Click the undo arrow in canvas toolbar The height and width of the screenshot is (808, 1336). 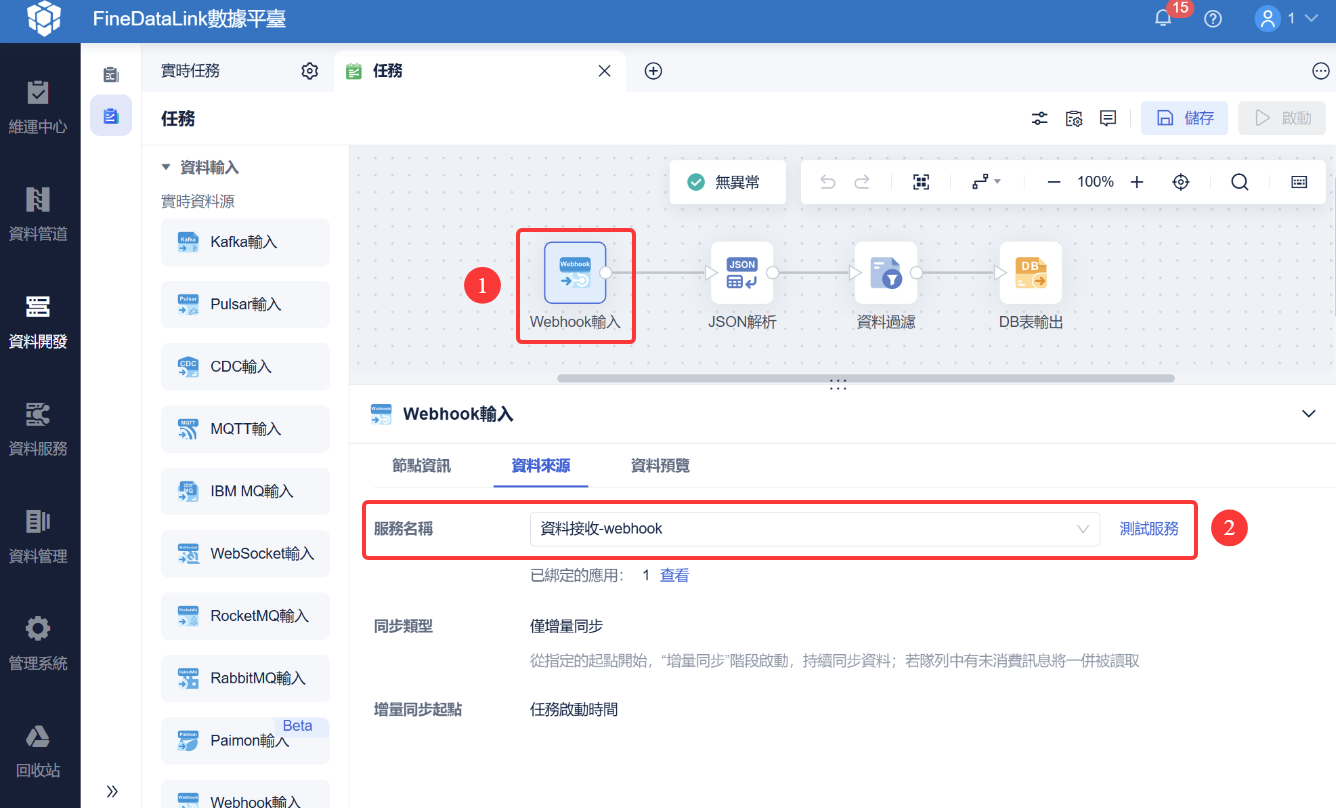[x=827, y=182]
